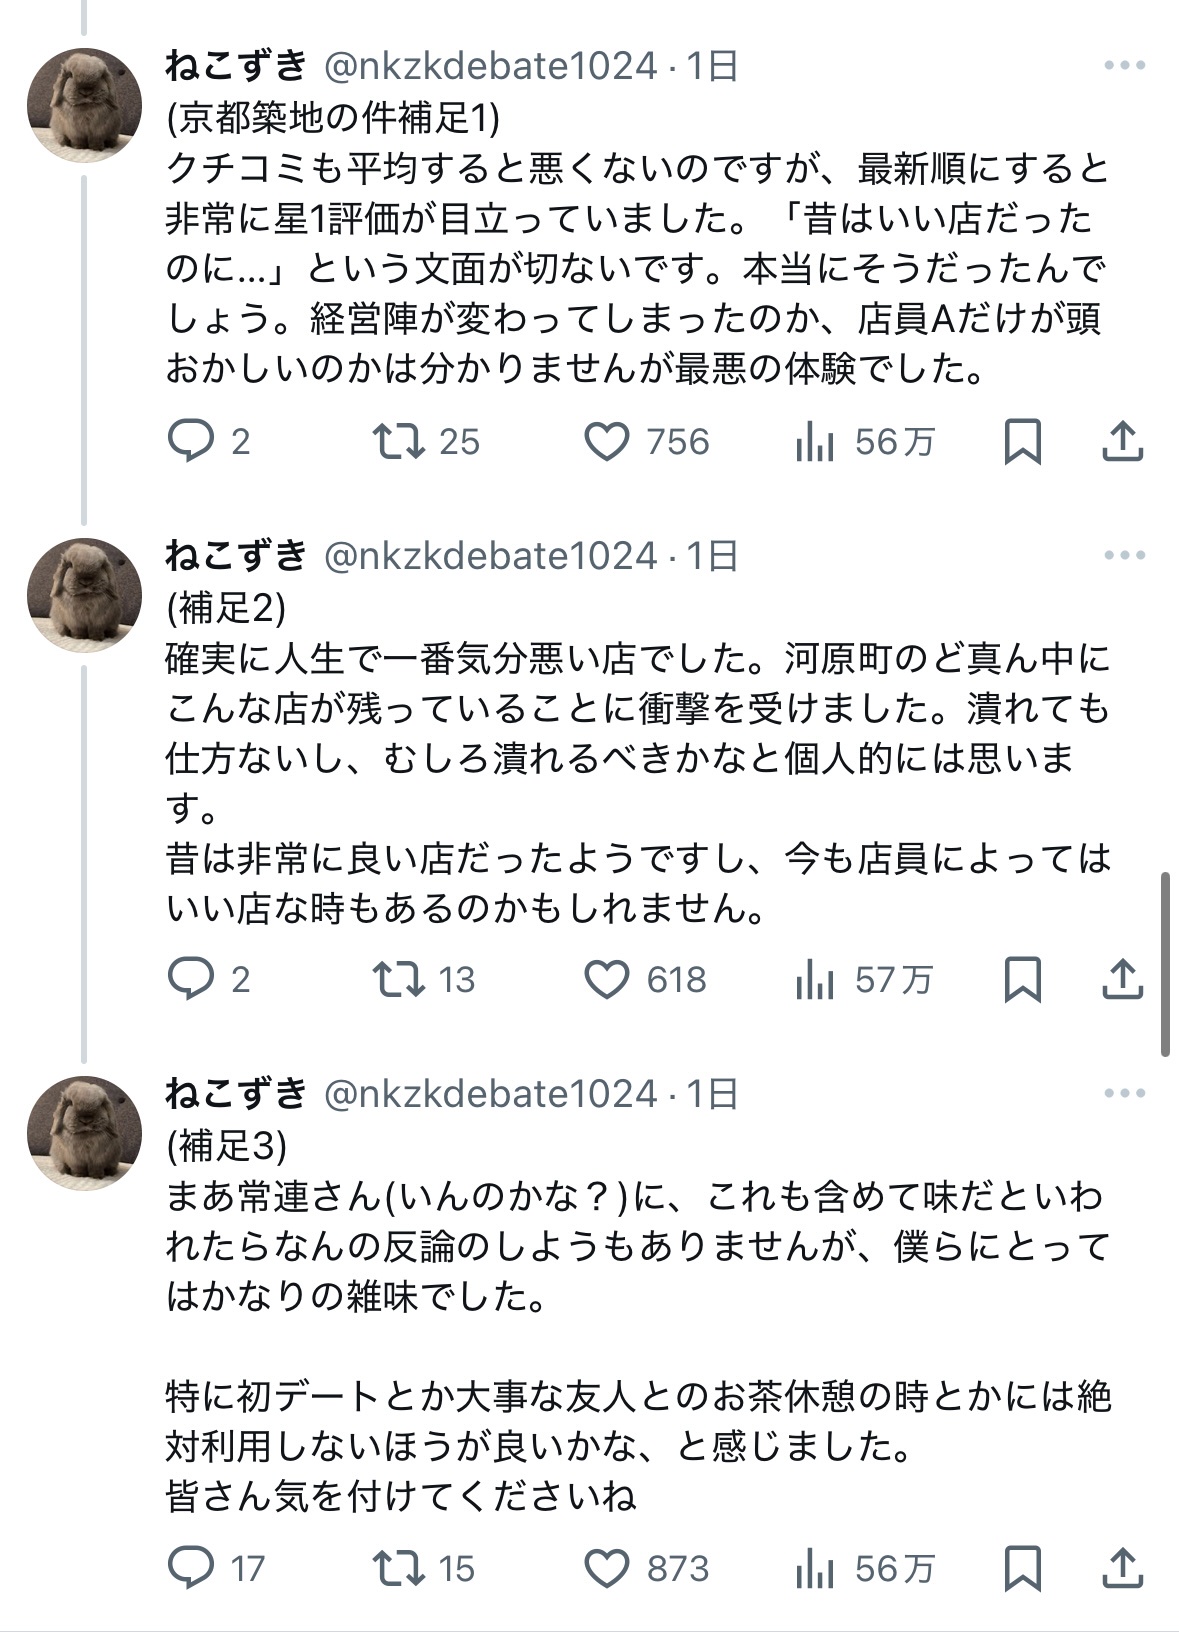This screenshot has width=1179, height=1638.
Task: Bookmark the 補足3 tweet
Action: [x=1022, y=1568]
